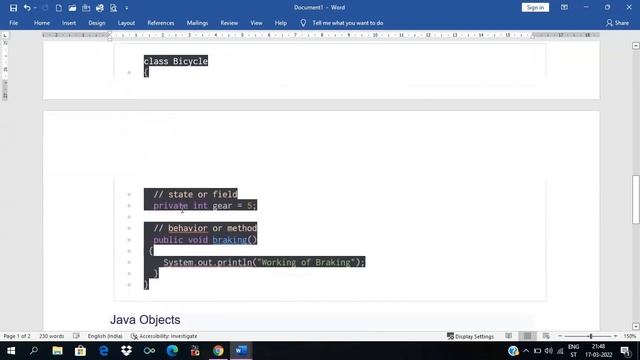Click the zoom in plus button
Screen dimensions: 640x360
(x=616, y=336)
